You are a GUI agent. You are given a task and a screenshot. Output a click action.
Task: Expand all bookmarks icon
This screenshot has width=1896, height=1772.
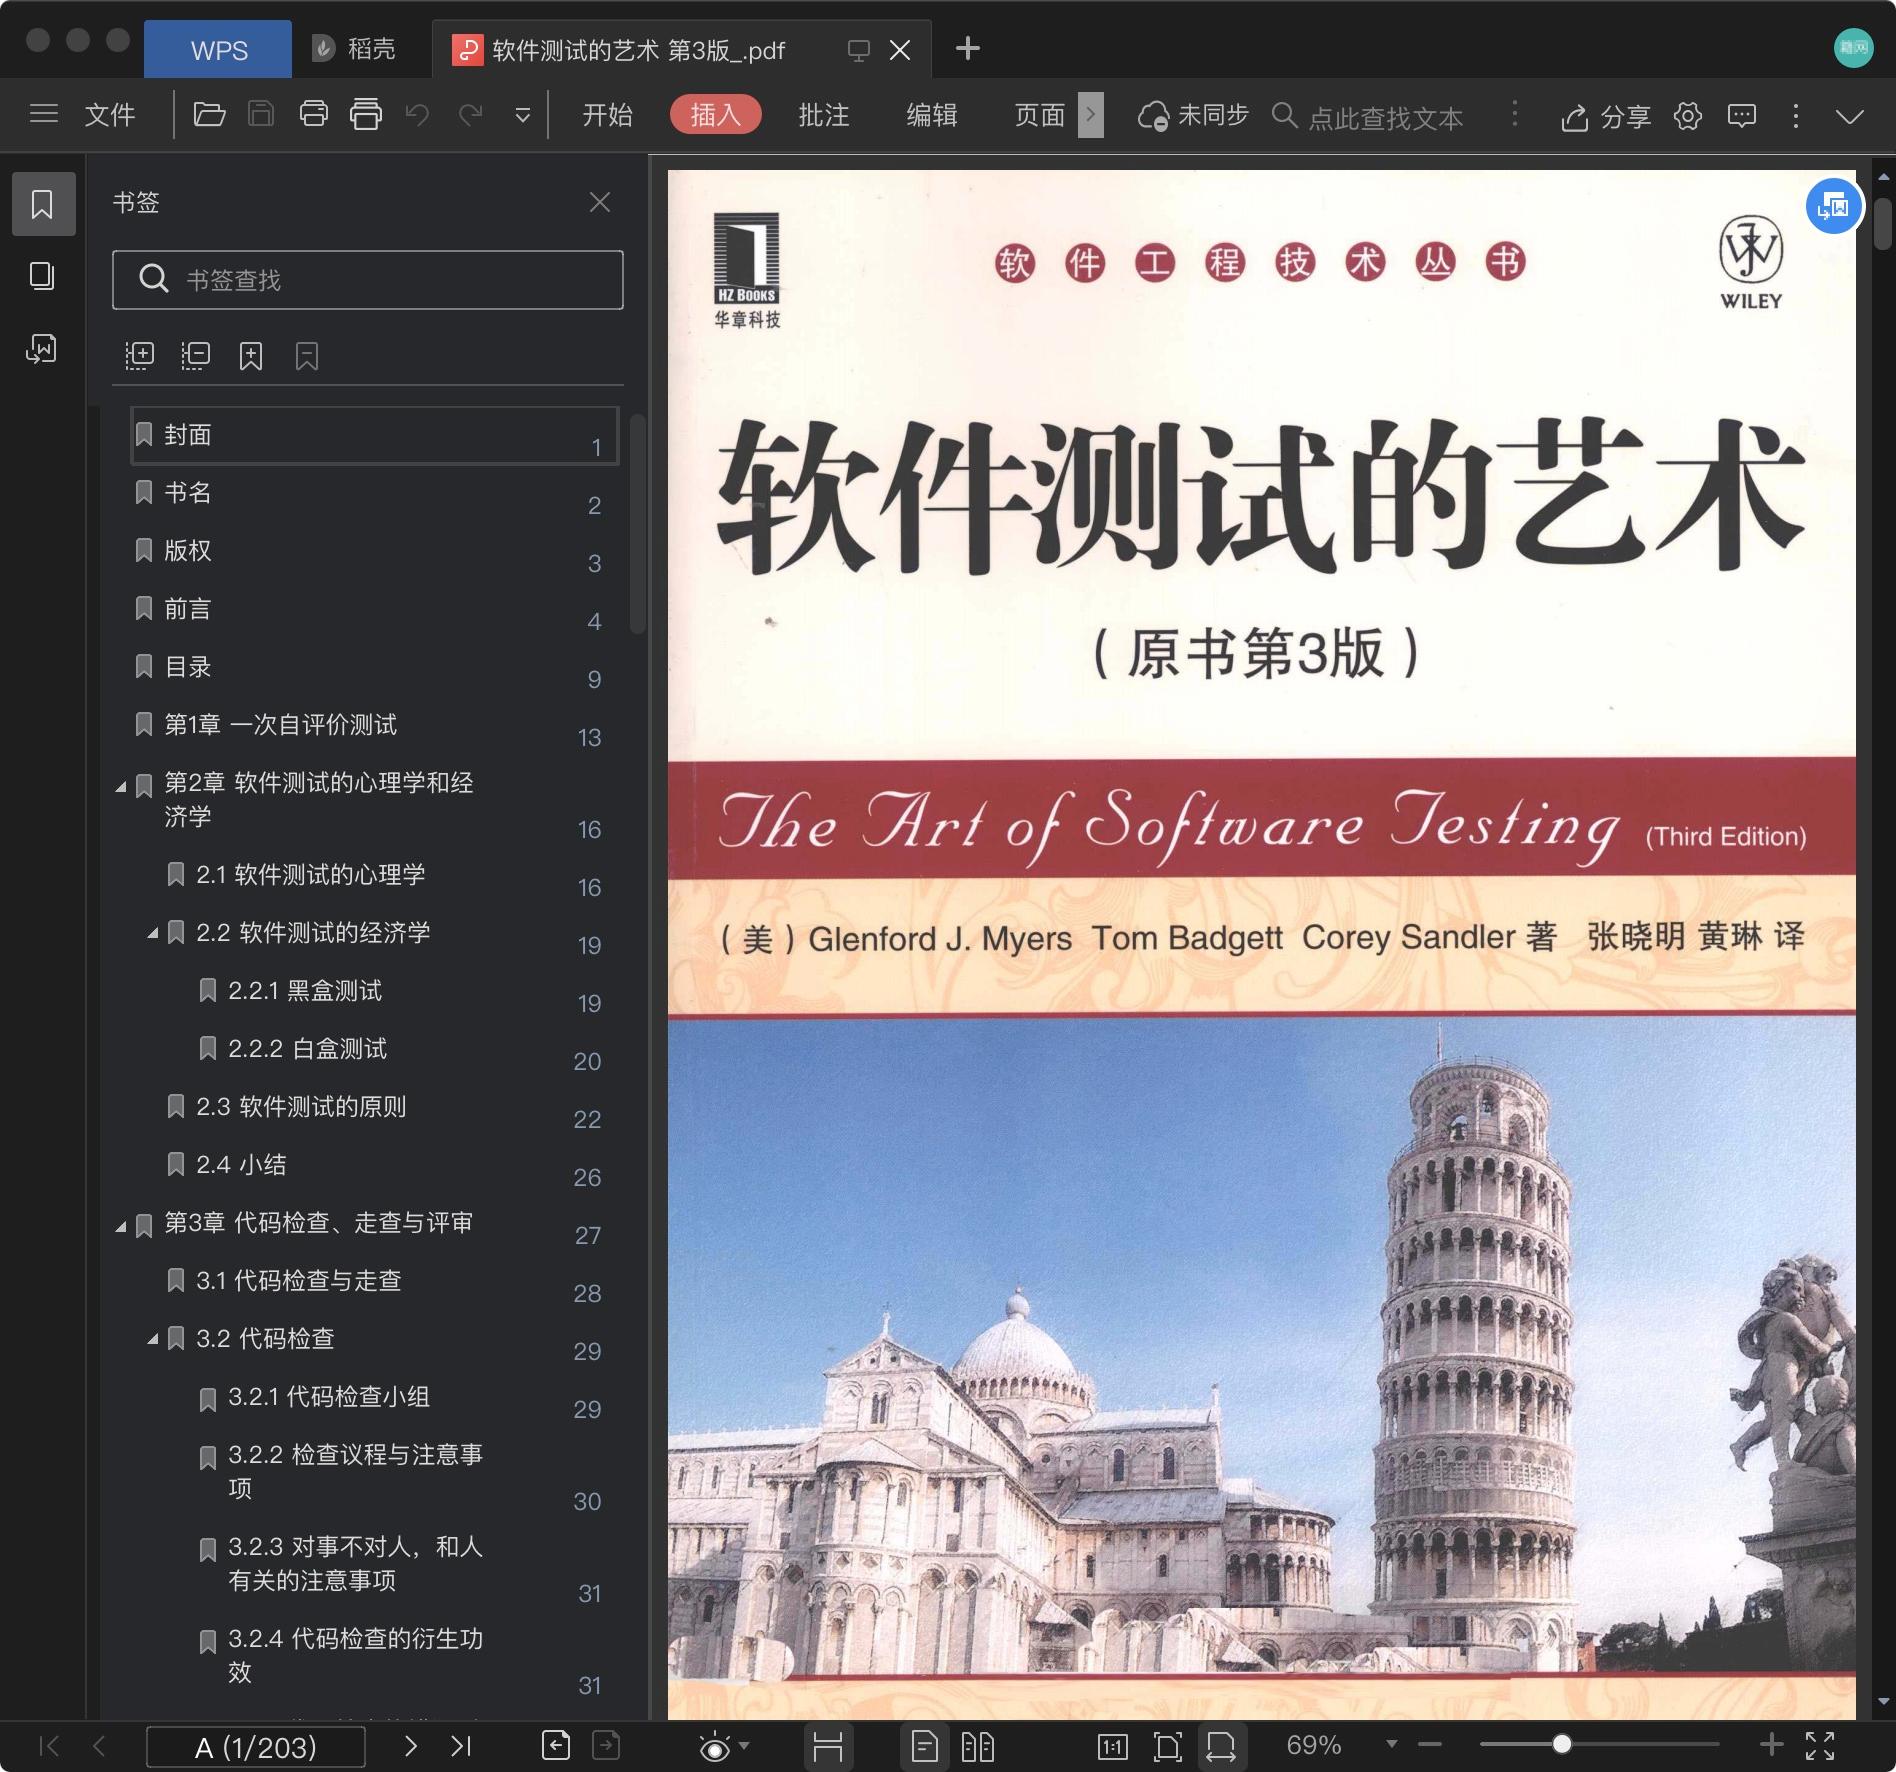pyautogui.click(x=140, y=356)
